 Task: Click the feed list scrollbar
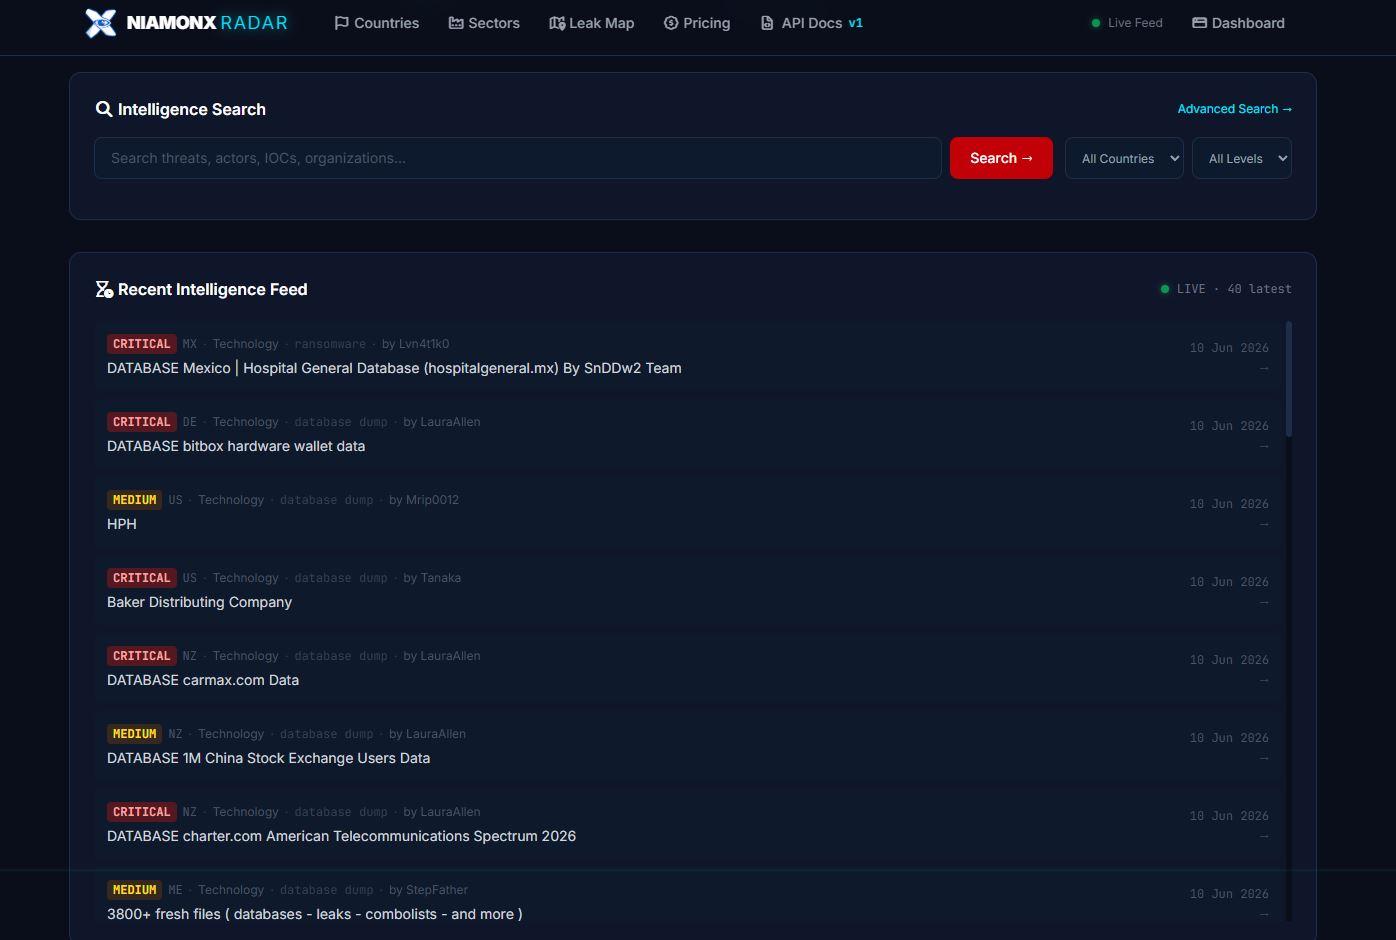pos(1289,379)
